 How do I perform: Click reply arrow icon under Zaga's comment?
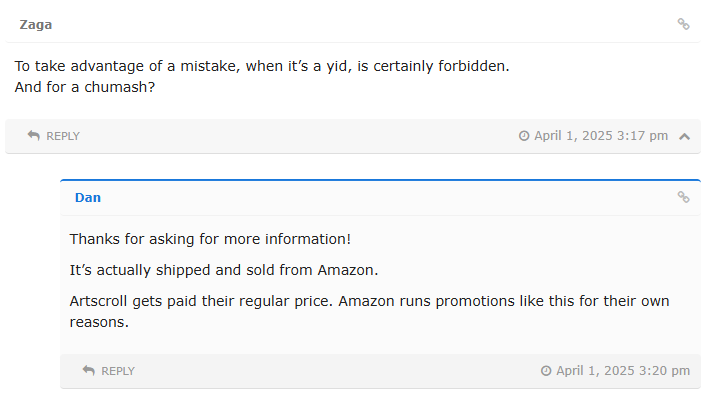(x=33, y=135)
